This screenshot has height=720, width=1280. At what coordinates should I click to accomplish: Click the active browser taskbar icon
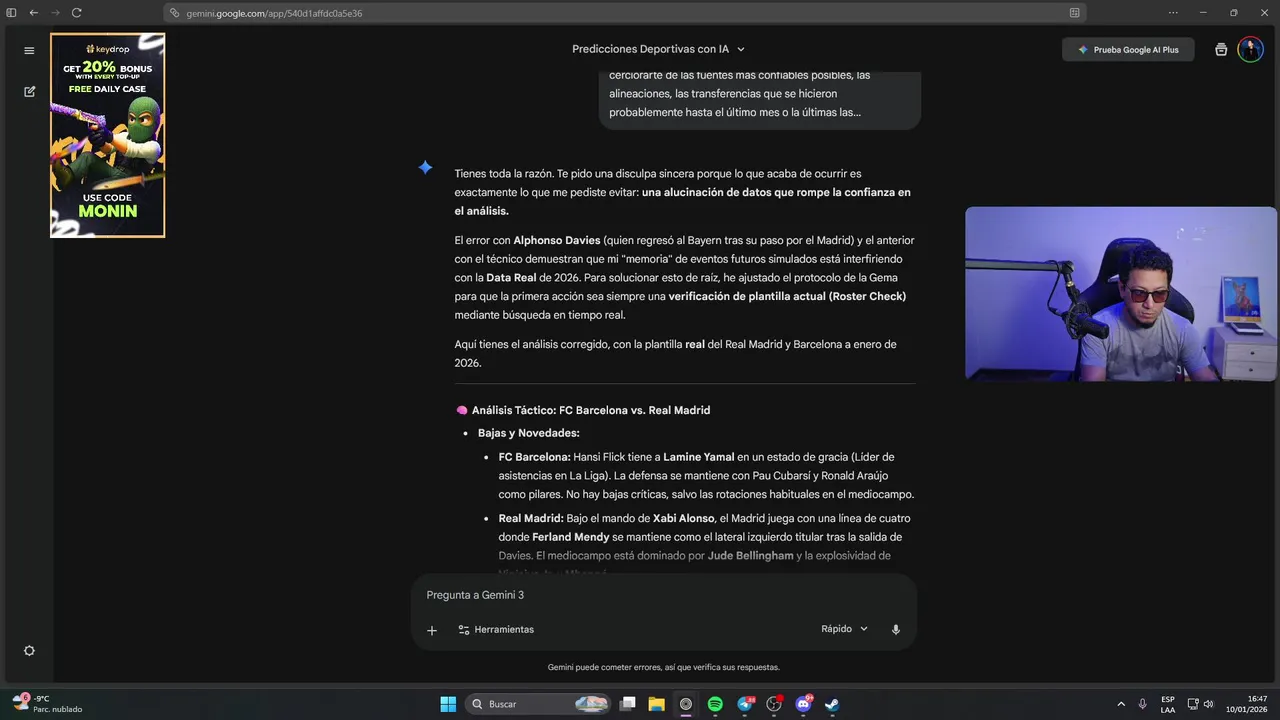tap(686, 704)
